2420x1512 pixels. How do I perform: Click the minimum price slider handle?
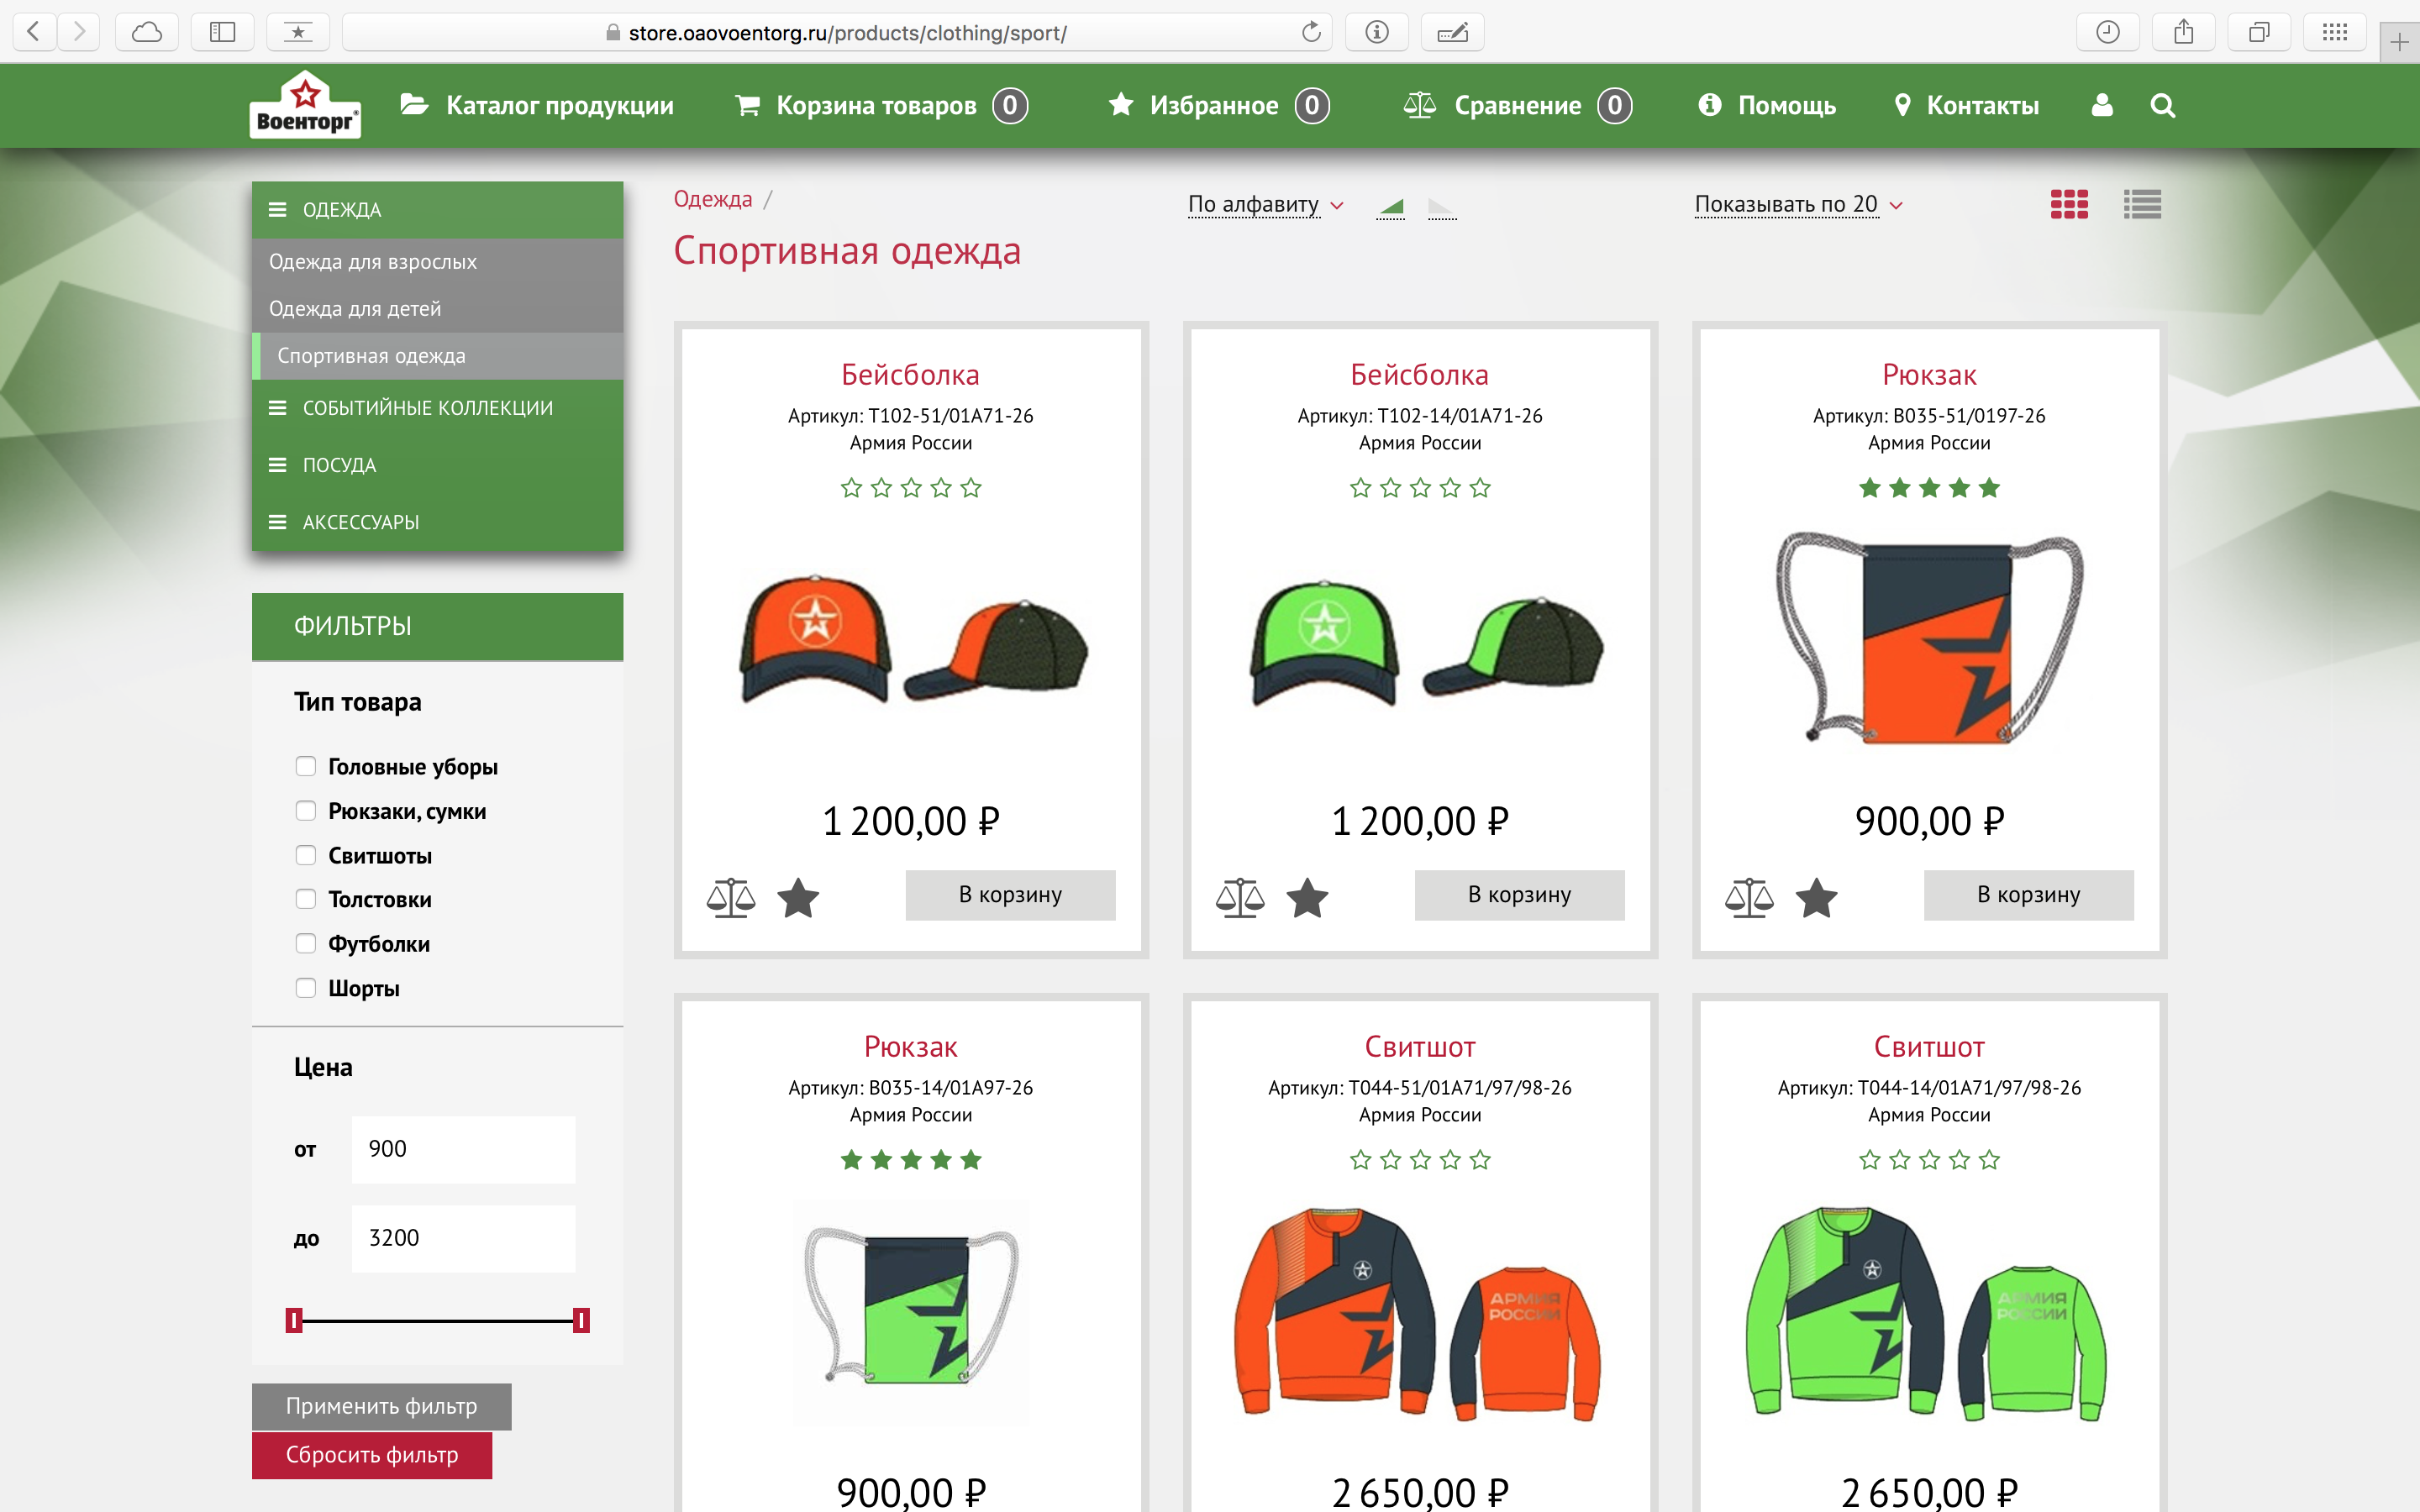tap(293, 1321)
